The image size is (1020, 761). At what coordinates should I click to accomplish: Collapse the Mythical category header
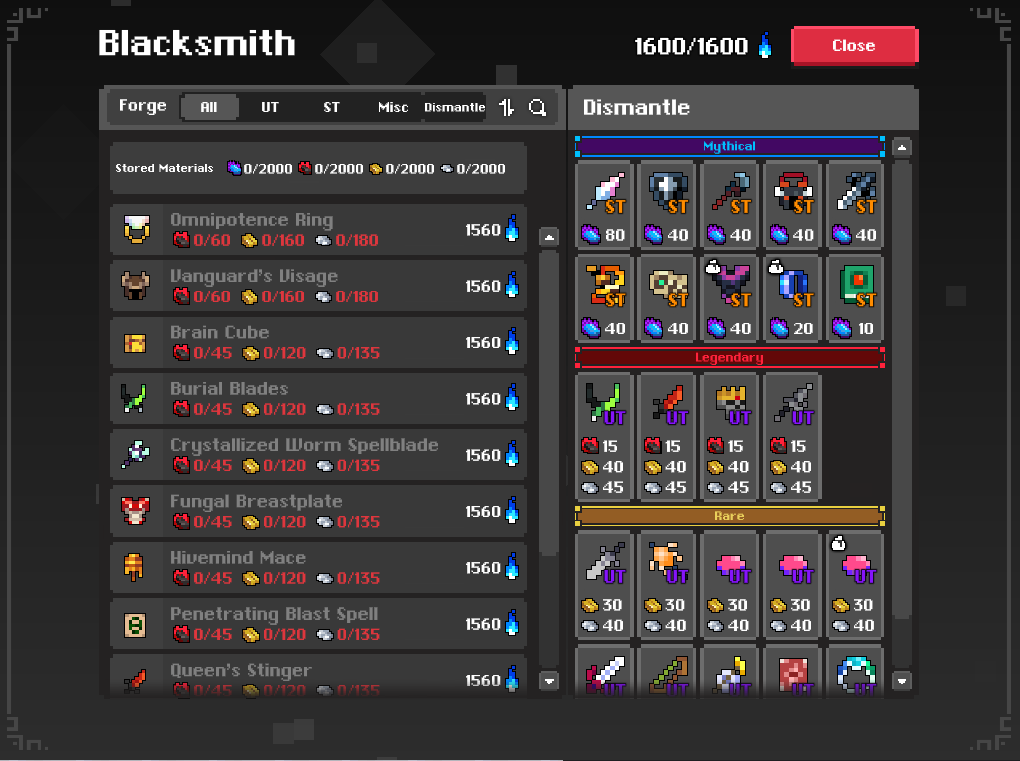(729, 146)
